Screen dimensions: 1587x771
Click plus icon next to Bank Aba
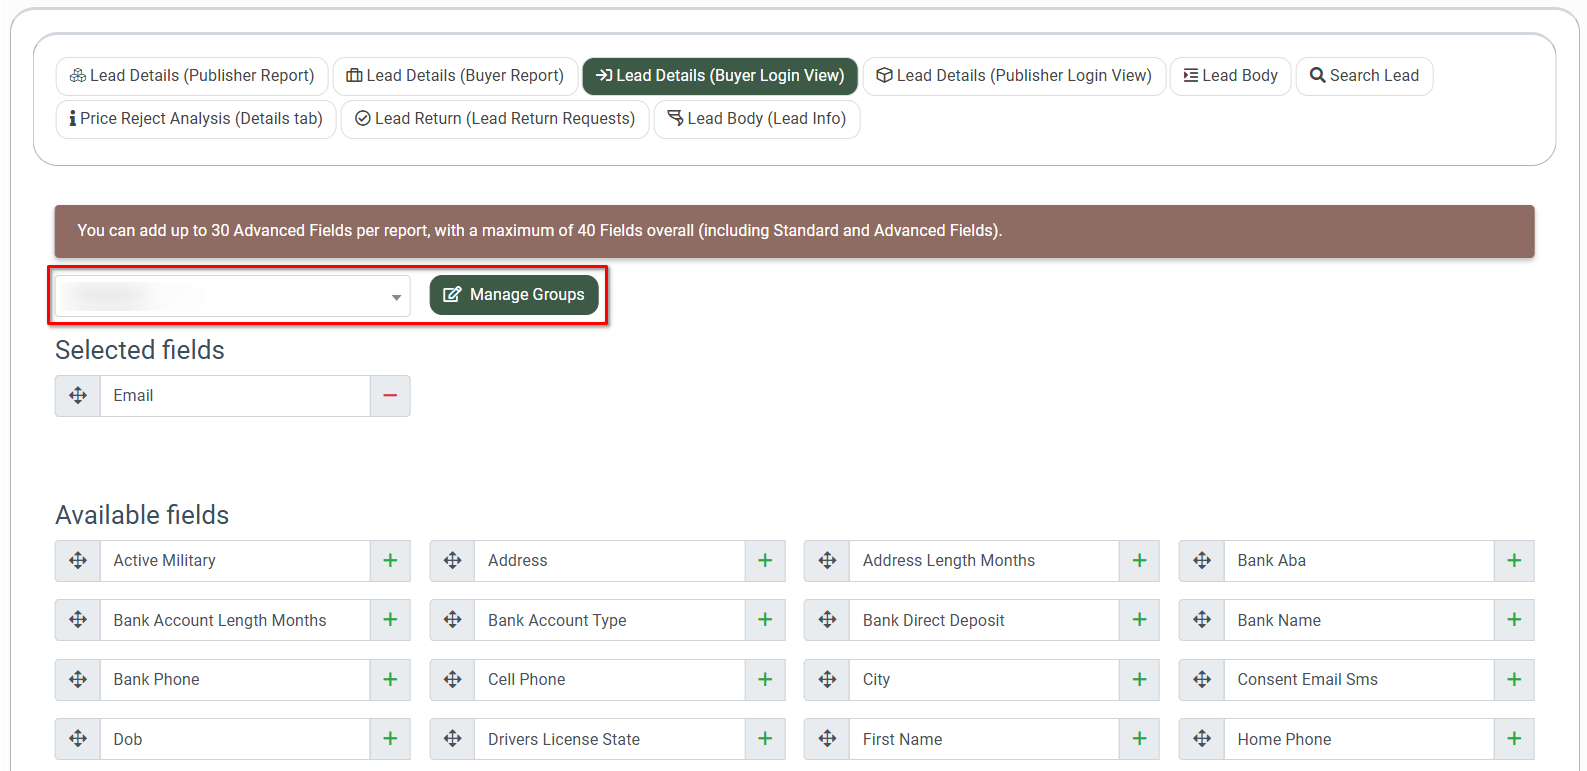point(1513,561)
